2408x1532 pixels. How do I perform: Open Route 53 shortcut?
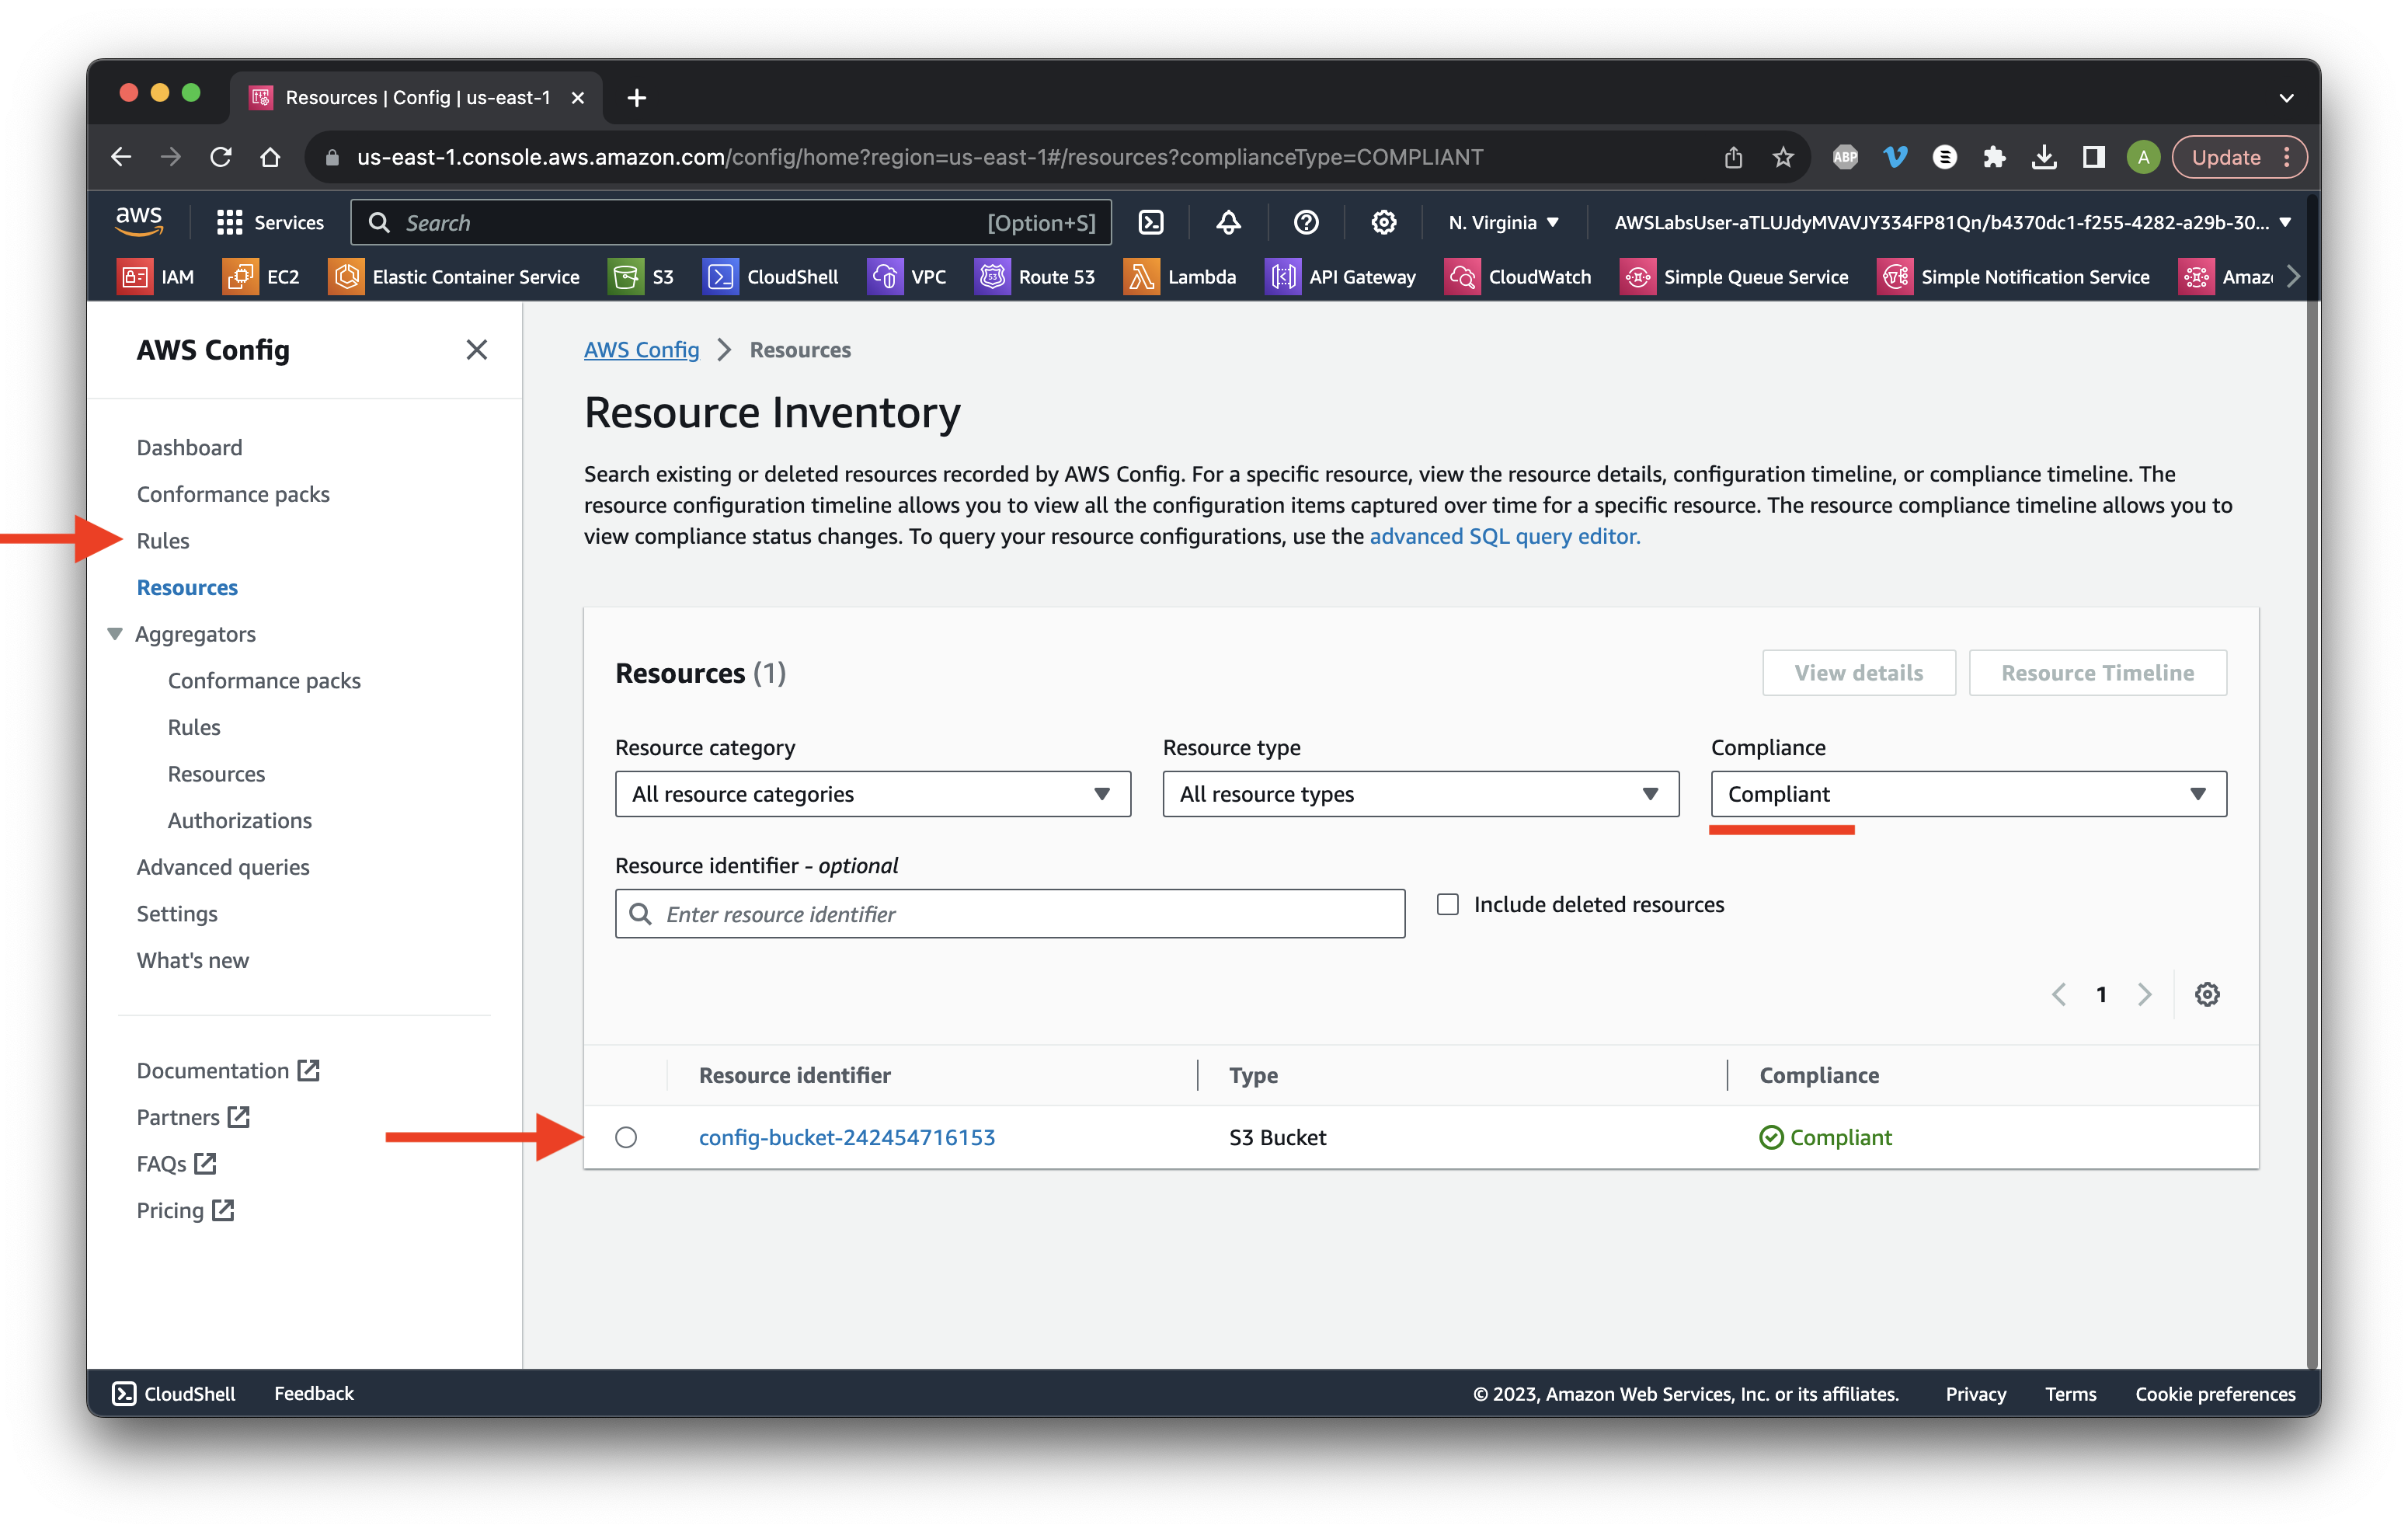pyautogui.click(x=1035, y=277)
